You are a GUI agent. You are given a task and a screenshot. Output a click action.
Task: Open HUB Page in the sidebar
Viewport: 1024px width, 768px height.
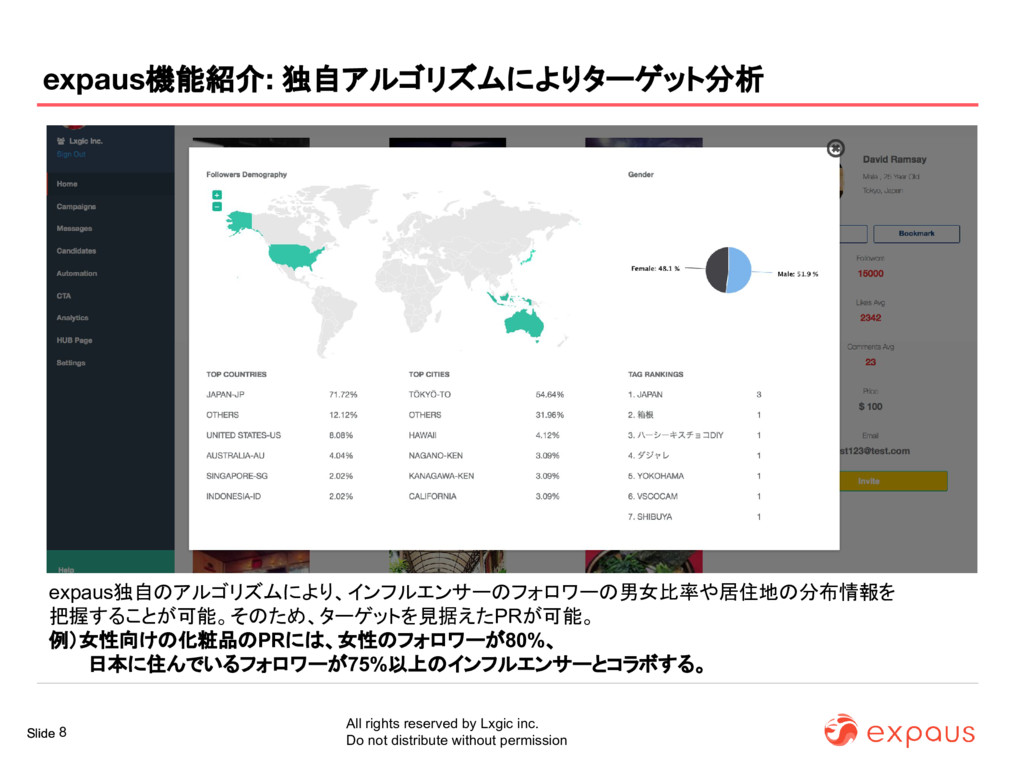110,340
